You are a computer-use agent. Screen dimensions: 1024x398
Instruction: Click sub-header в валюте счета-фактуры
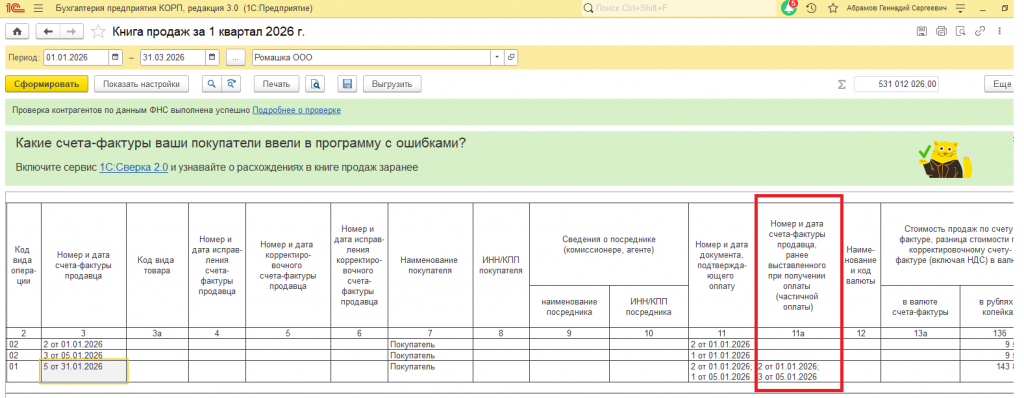coord(920,306)
